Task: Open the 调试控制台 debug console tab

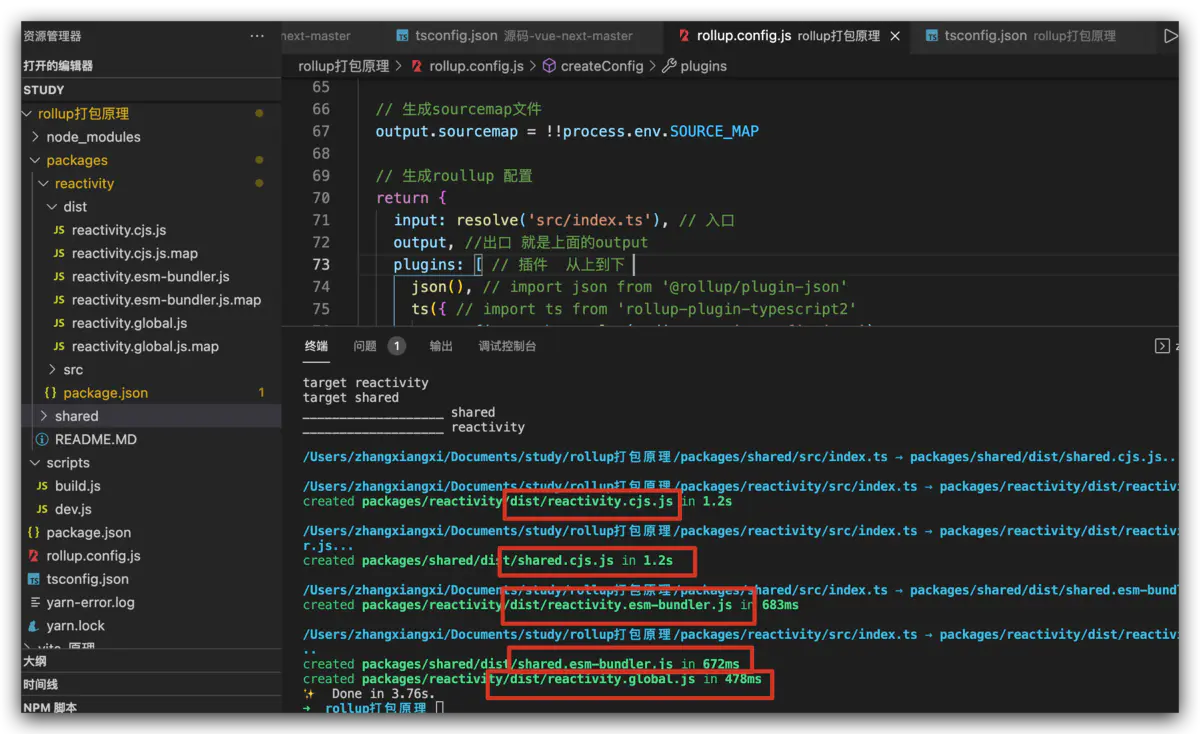Action: [507, 346]
